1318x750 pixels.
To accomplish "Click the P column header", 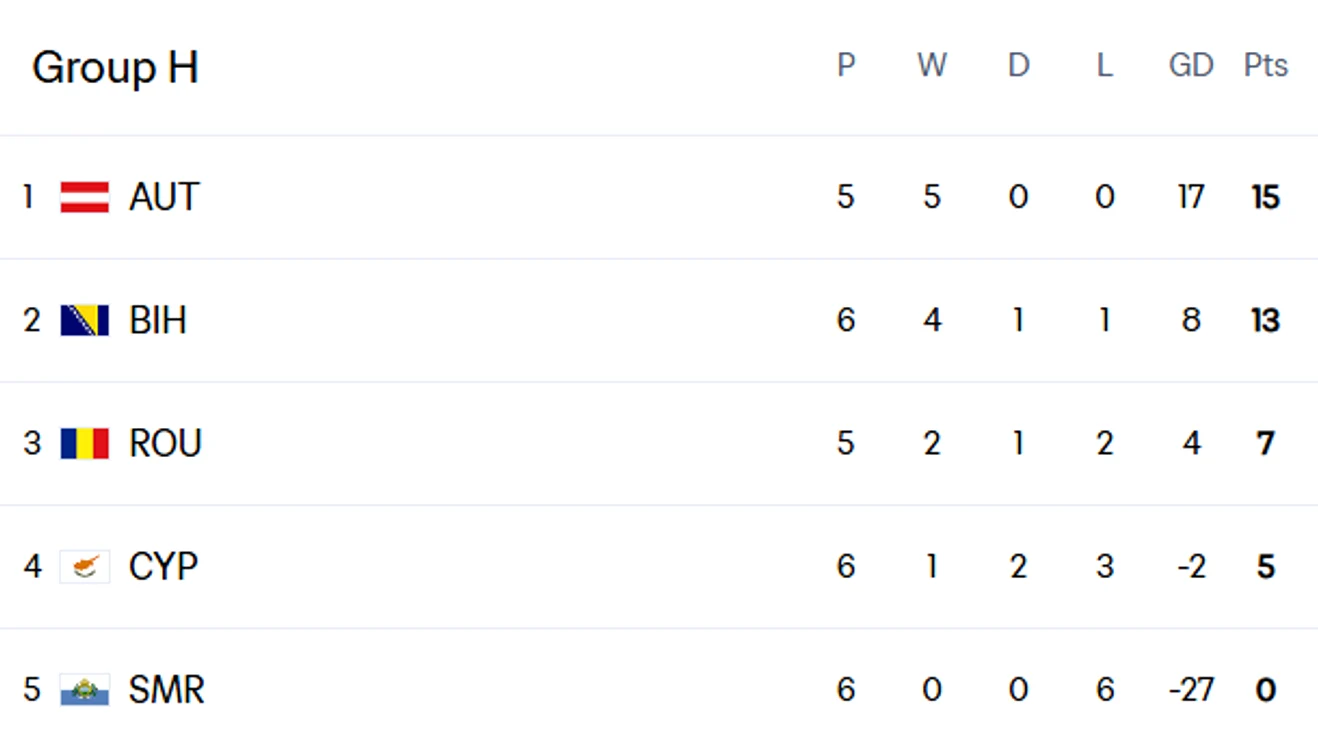I will 846,66.
